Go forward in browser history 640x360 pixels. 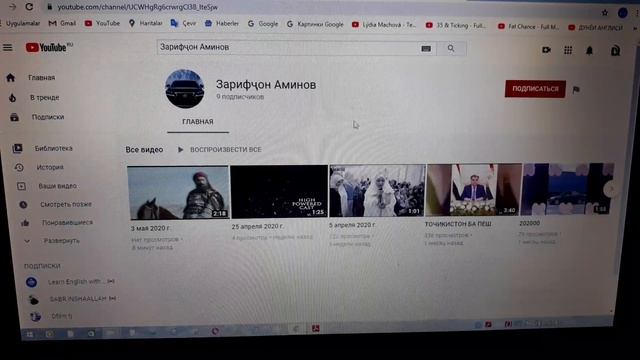pos(13,7)
